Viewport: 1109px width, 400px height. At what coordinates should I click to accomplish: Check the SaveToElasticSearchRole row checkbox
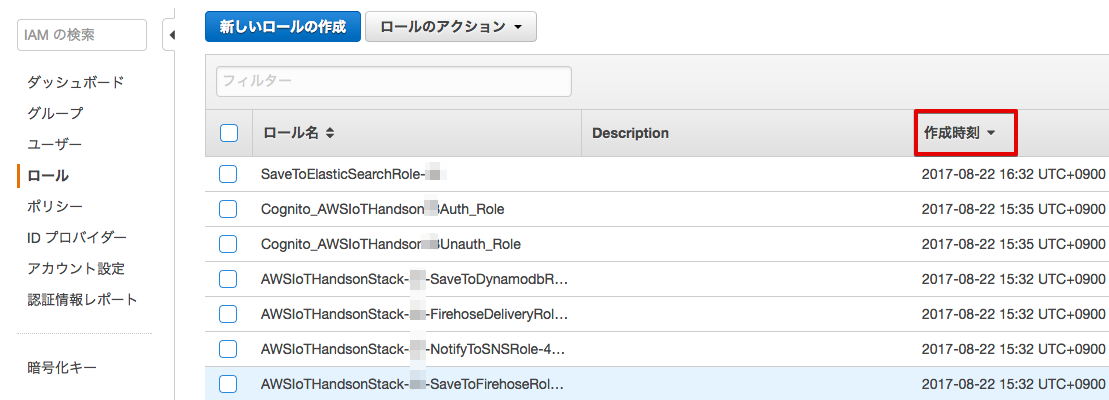[228, 175]
